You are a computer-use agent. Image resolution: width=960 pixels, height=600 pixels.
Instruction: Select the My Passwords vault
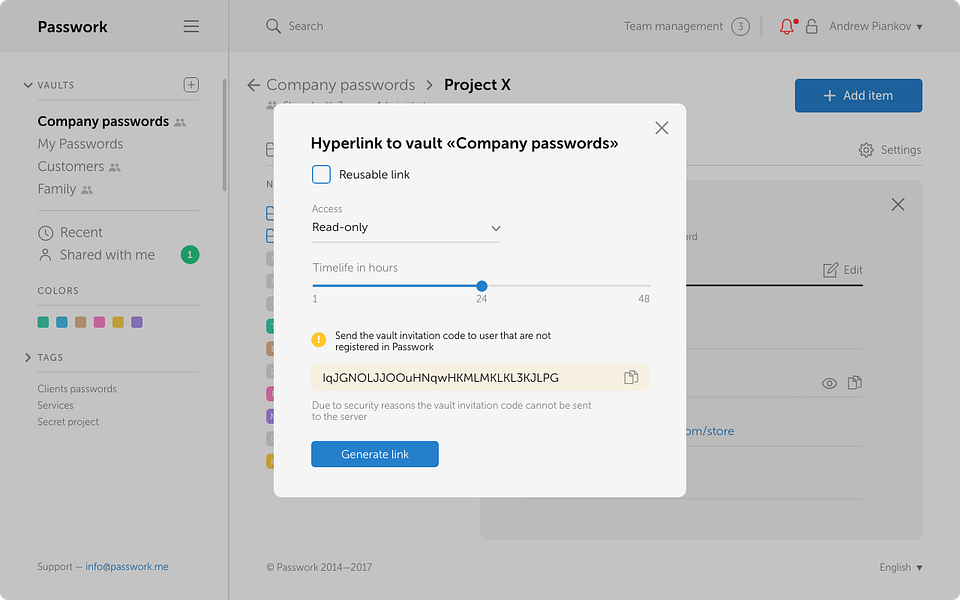80,144
